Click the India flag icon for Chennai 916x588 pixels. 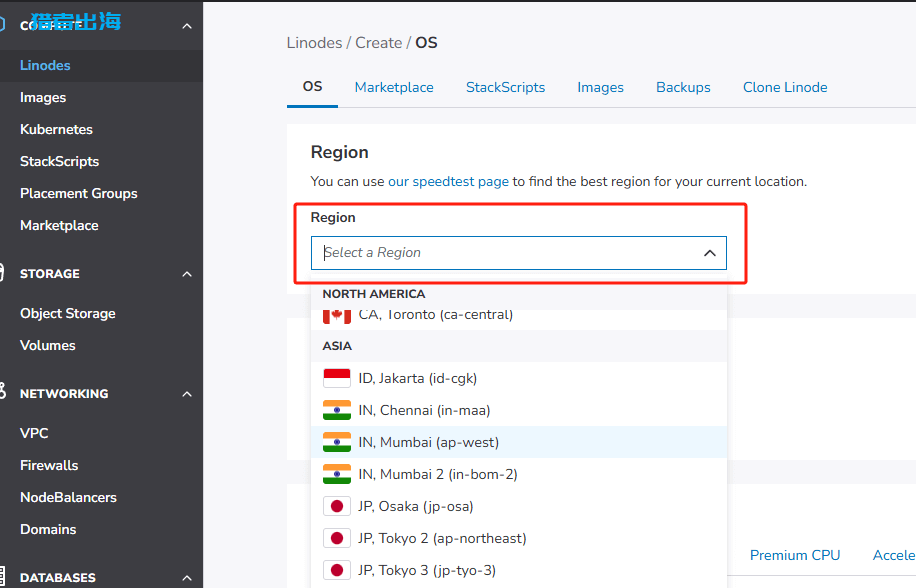pos(336,410)
